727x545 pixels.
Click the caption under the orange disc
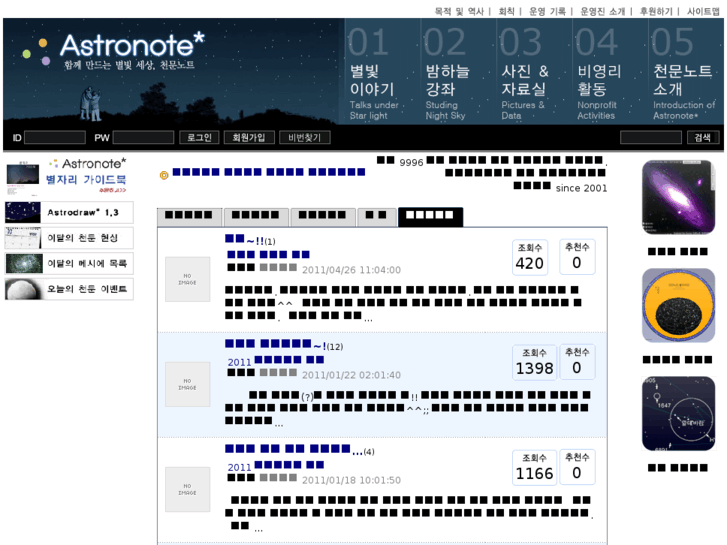(x=678, y=359)
